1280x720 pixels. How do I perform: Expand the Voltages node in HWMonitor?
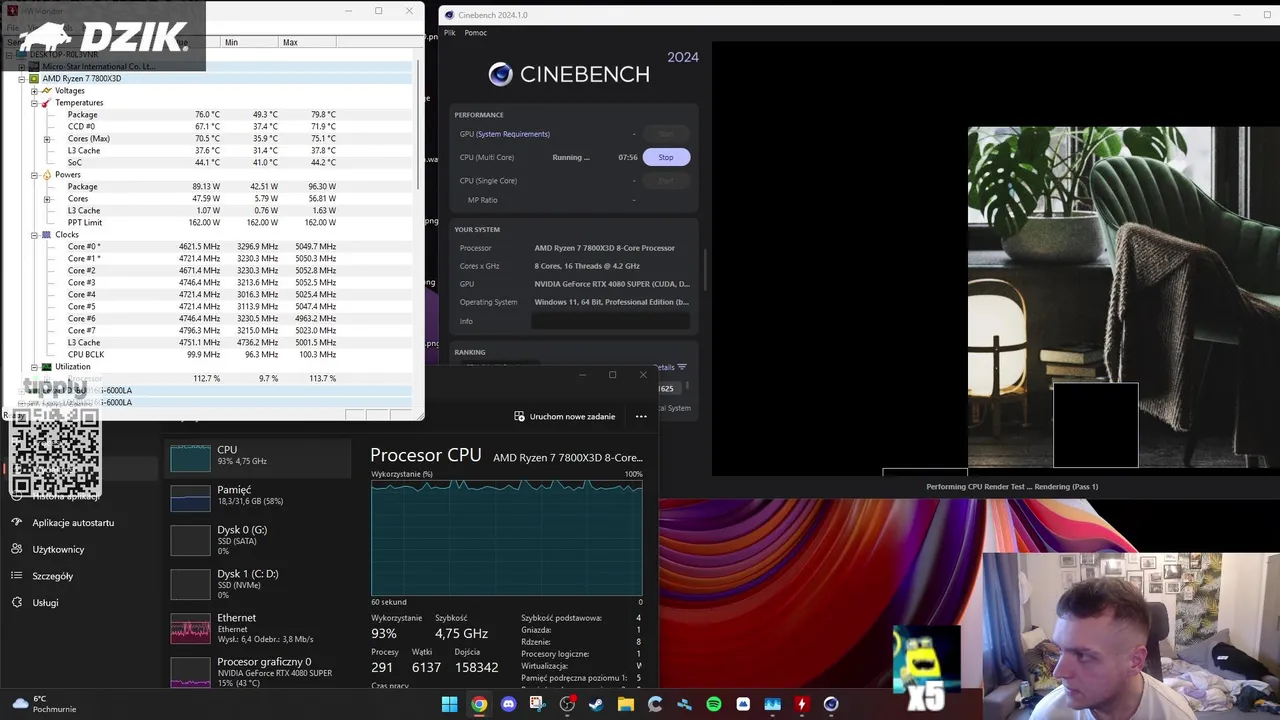pos(34,90)
